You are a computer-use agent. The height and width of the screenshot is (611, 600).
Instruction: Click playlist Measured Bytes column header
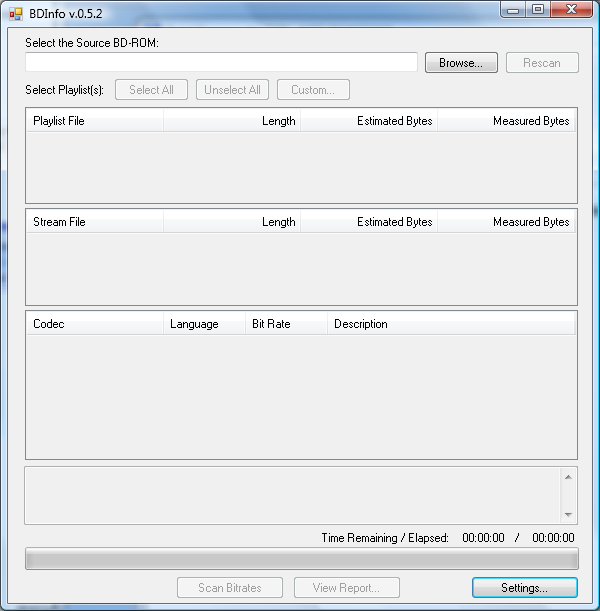tap(506, 121)
